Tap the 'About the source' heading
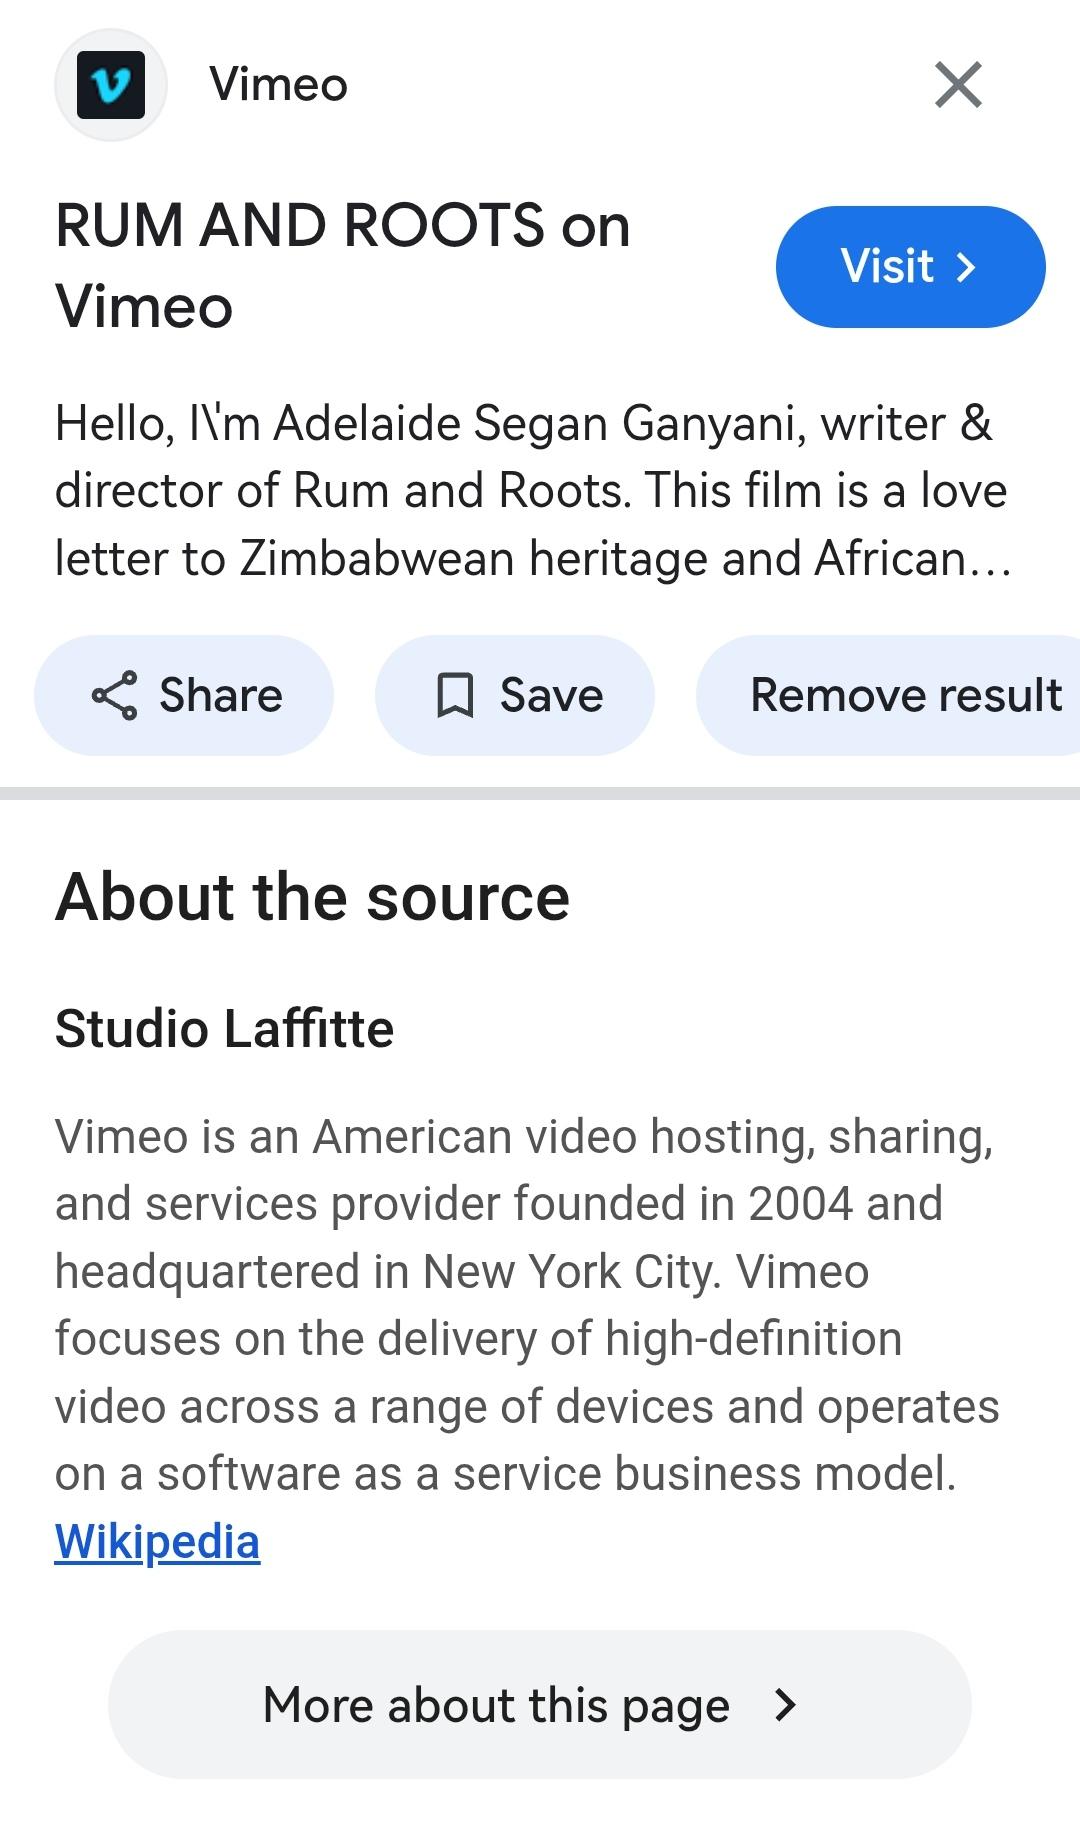This screenshot has height=1823, width=1080. [312, 897]
